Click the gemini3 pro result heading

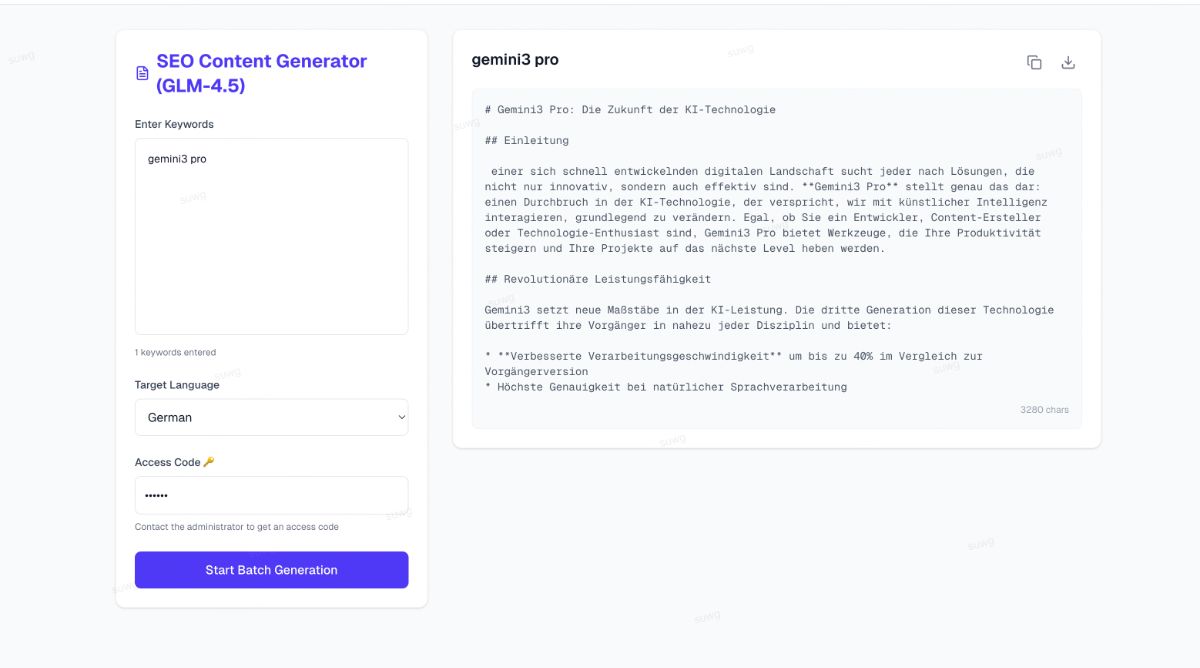[515, 60]
